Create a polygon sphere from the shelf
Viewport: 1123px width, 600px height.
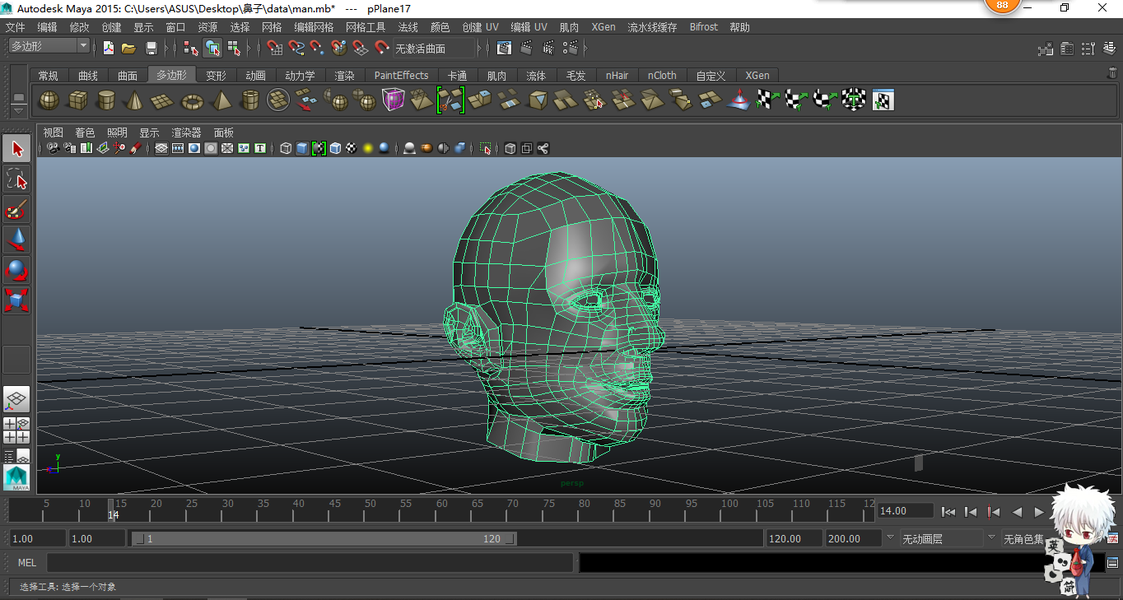[x=48, y=100]
